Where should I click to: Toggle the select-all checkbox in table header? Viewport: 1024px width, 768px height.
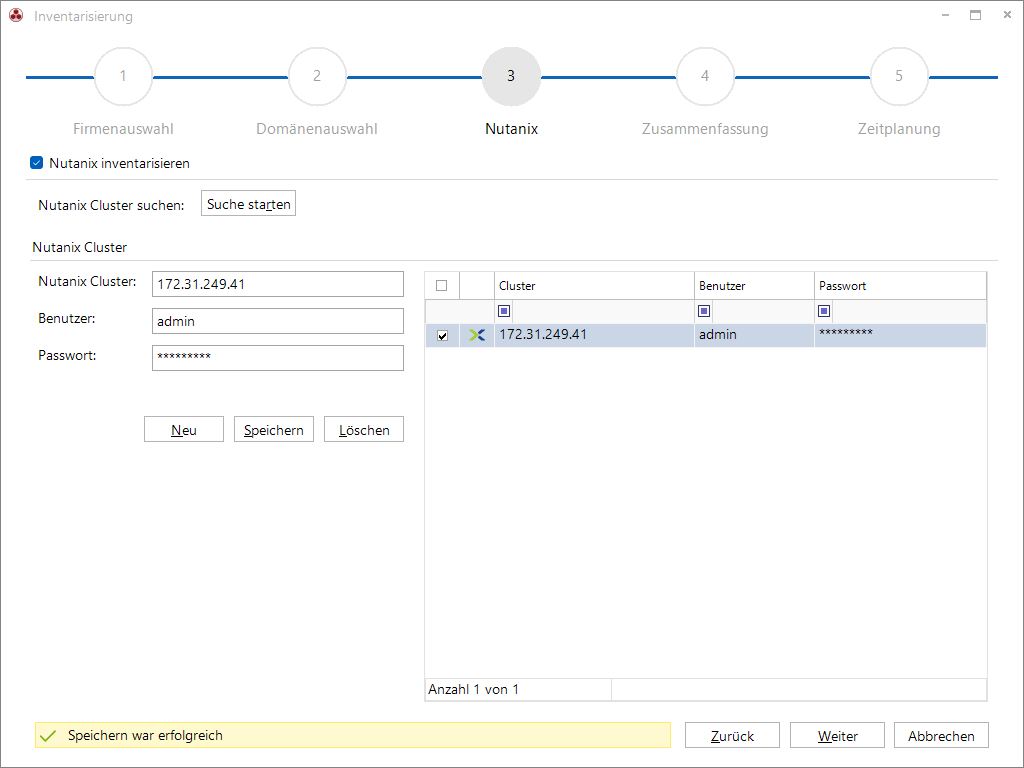pyautogui.click(x=441, y=285)
